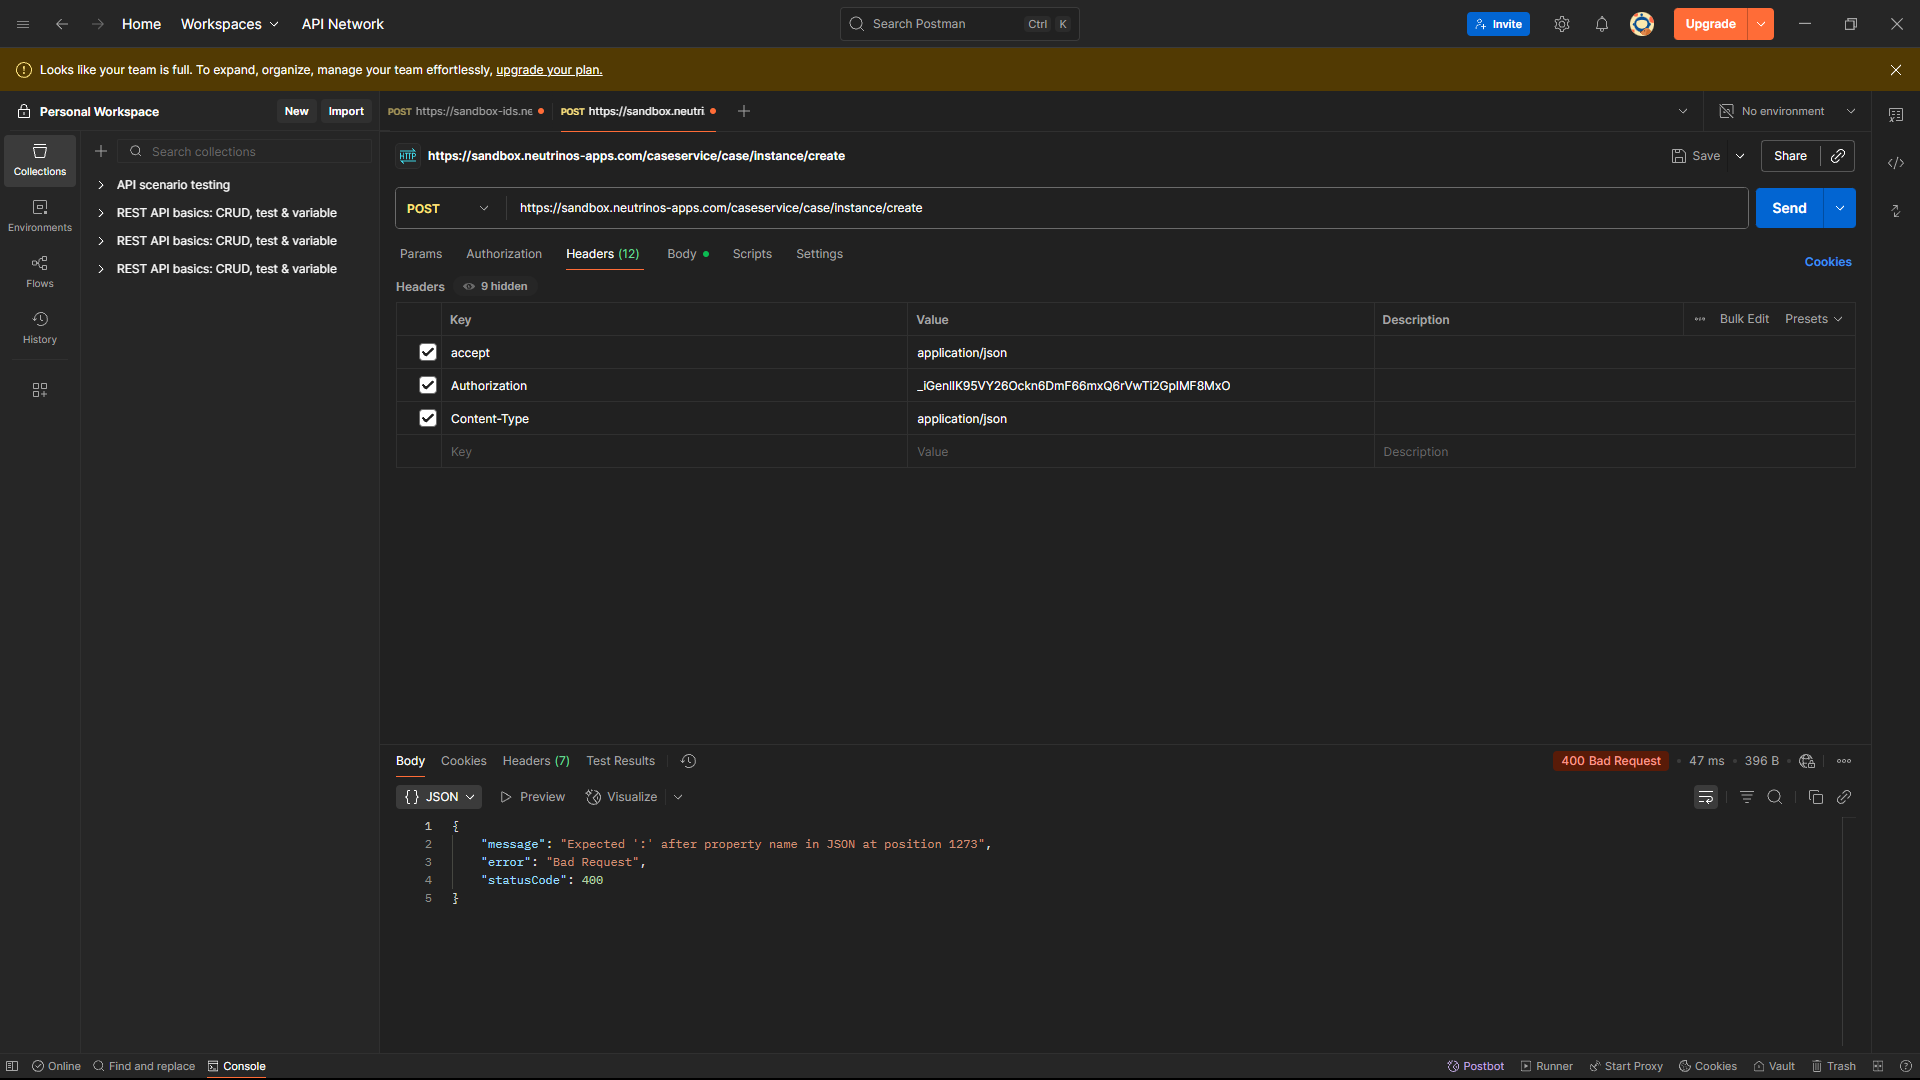Uncheck the accept header checkbox
This screenshot has height=1080, width=1920.
click(428, 352)
